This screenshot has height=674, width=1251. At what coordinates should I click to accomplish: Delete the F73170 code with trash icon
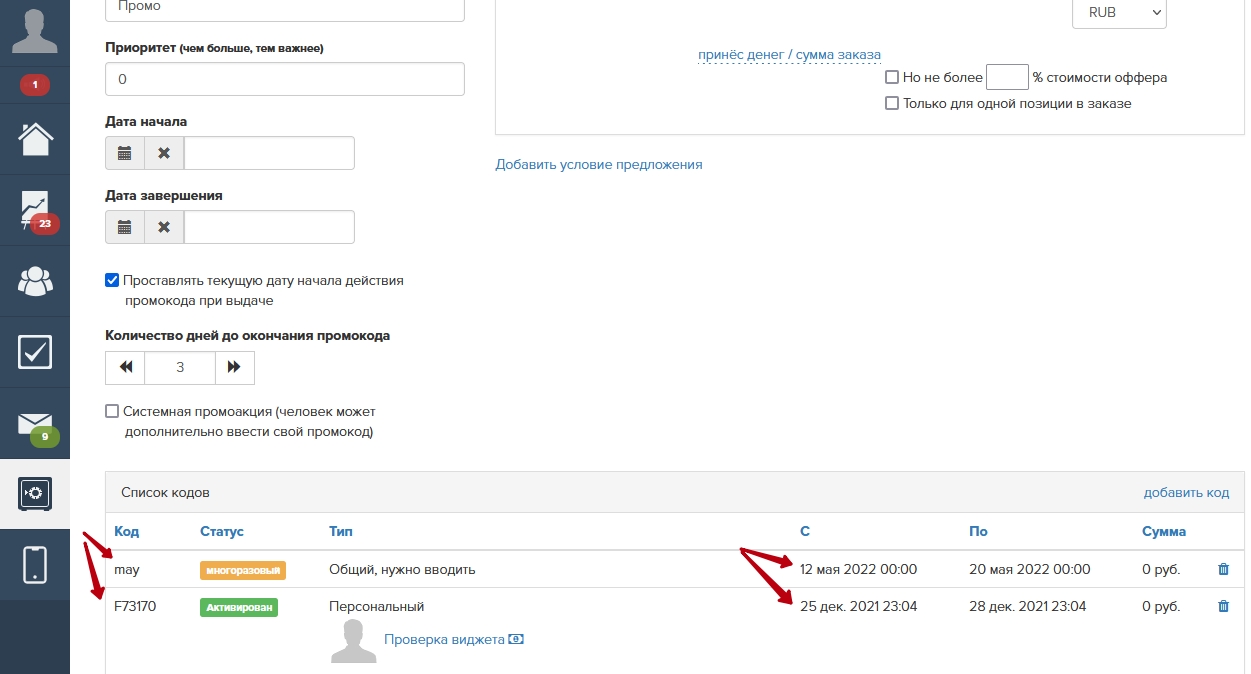[1223, 606]
